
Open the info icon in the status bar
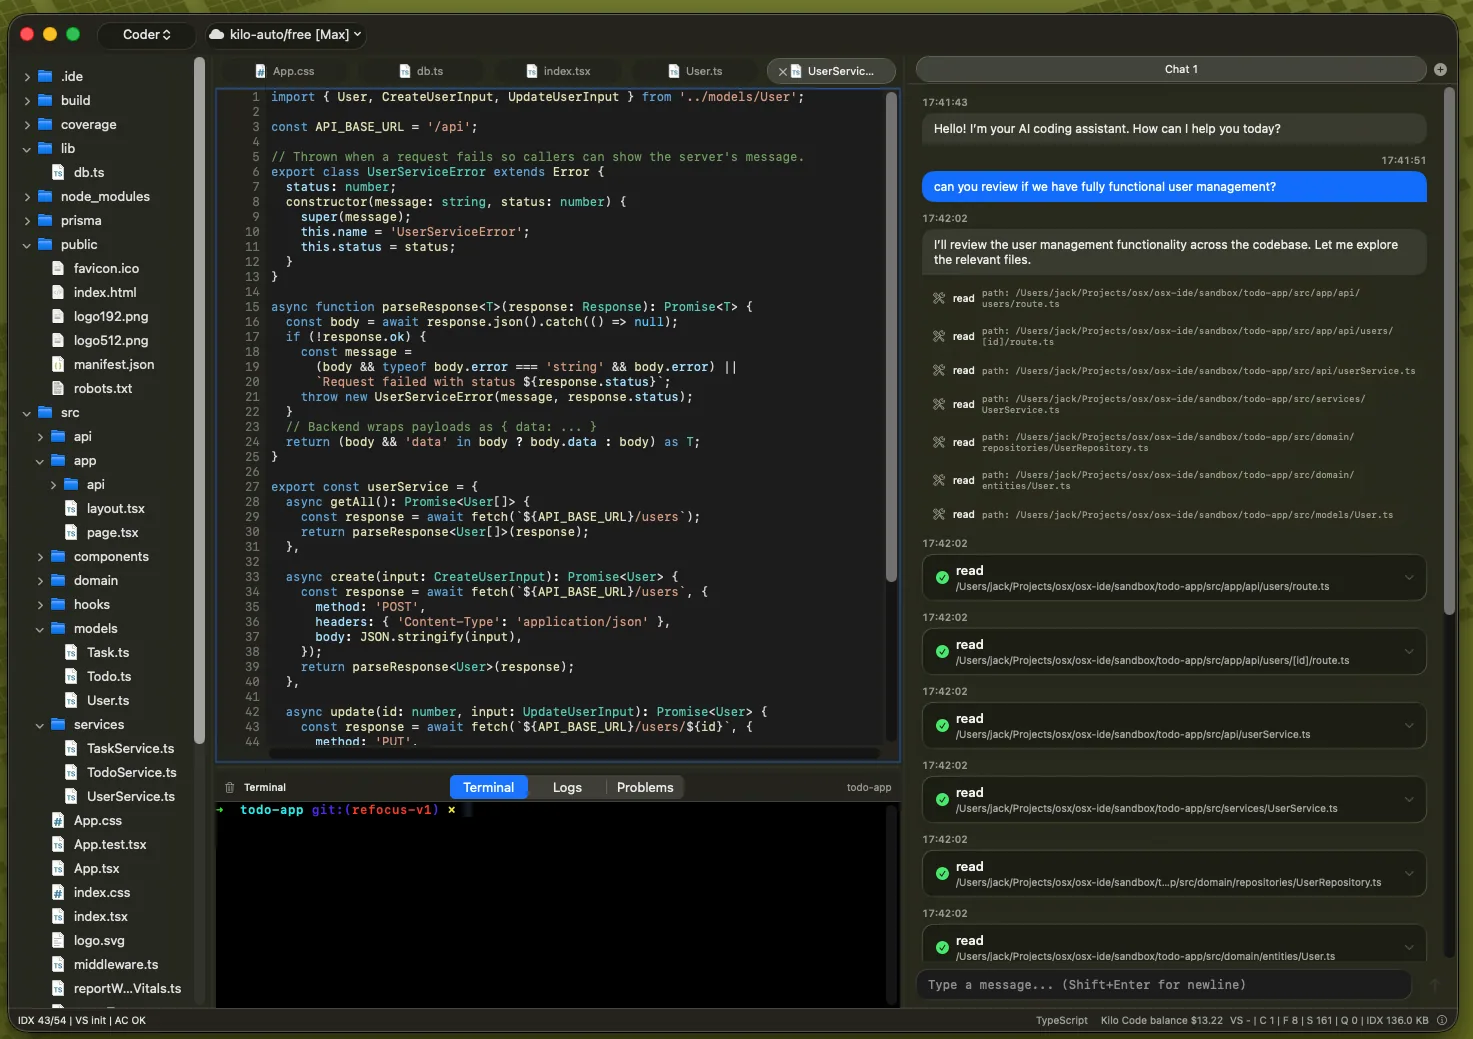pyautogui.click(x=1442, y=1021)
